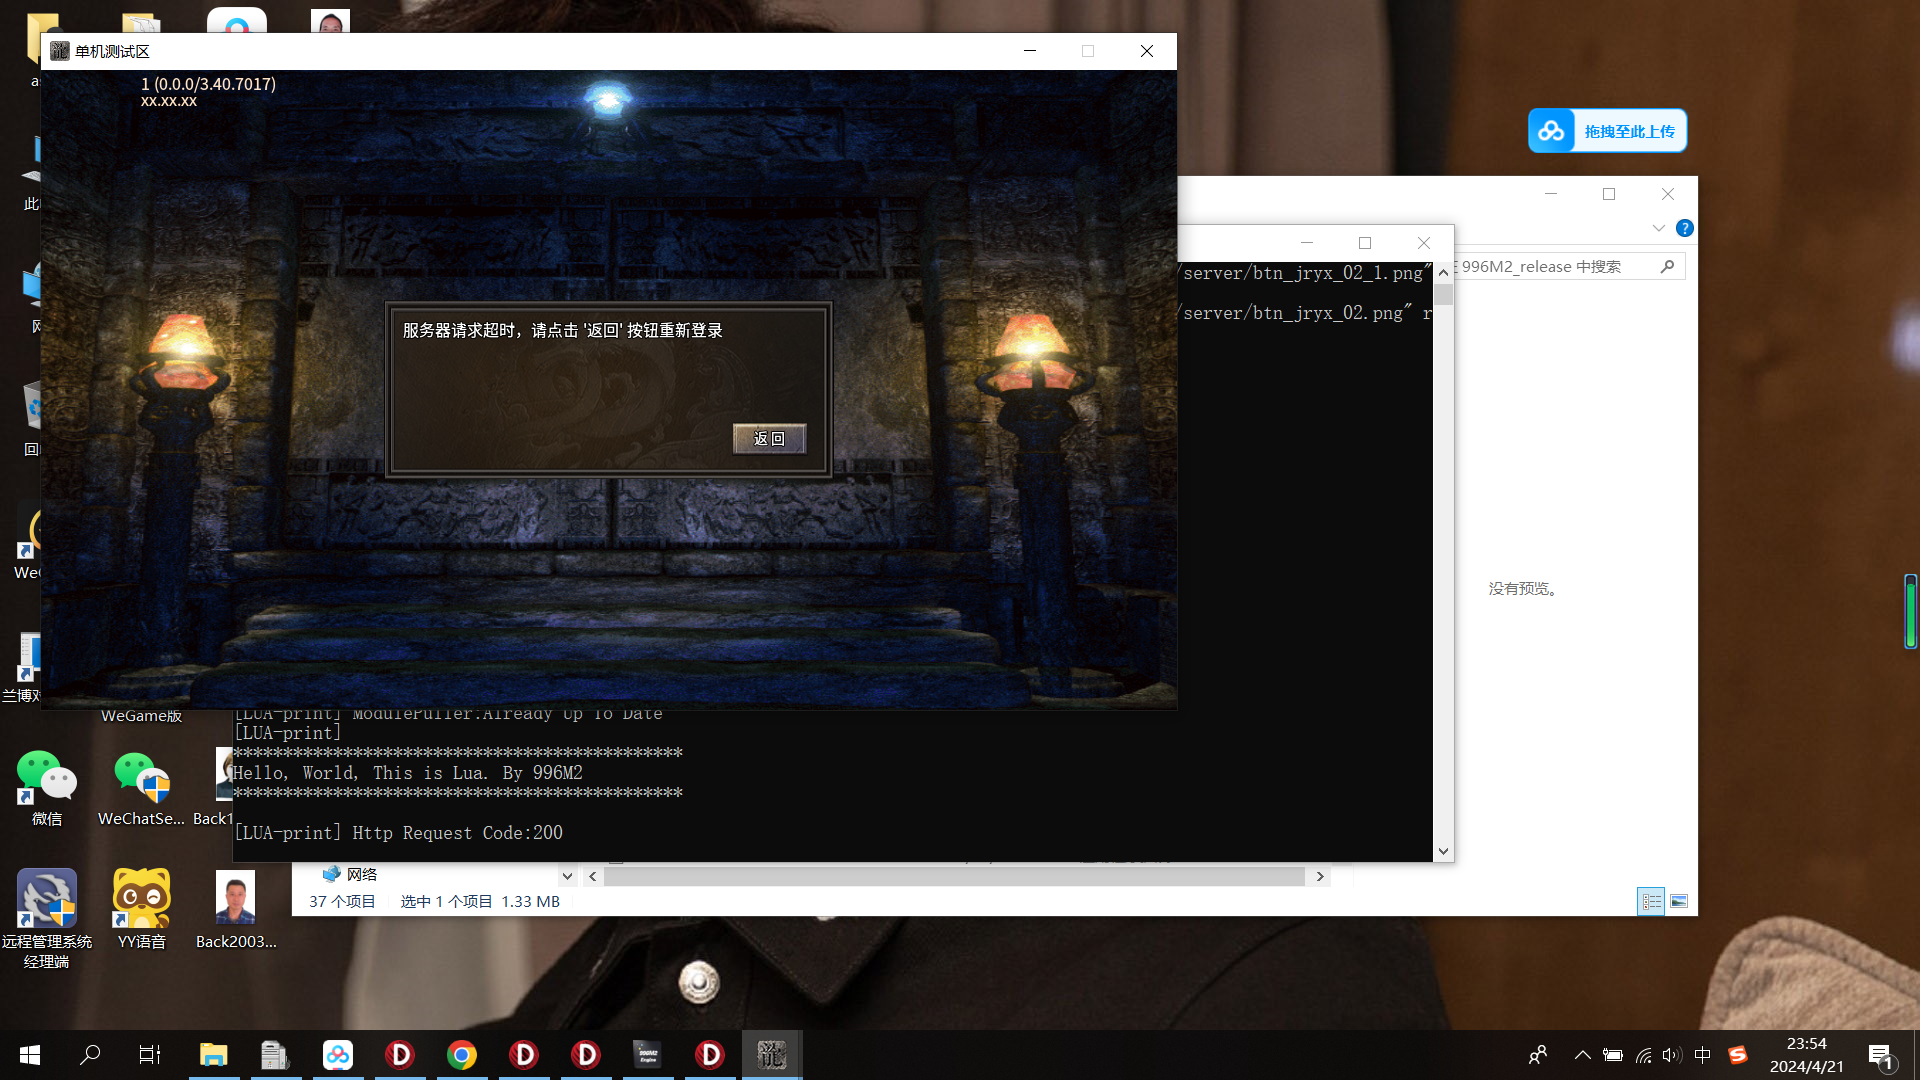
Task: Click the console window scrollbar down arrow
Action: (1443, 851)
